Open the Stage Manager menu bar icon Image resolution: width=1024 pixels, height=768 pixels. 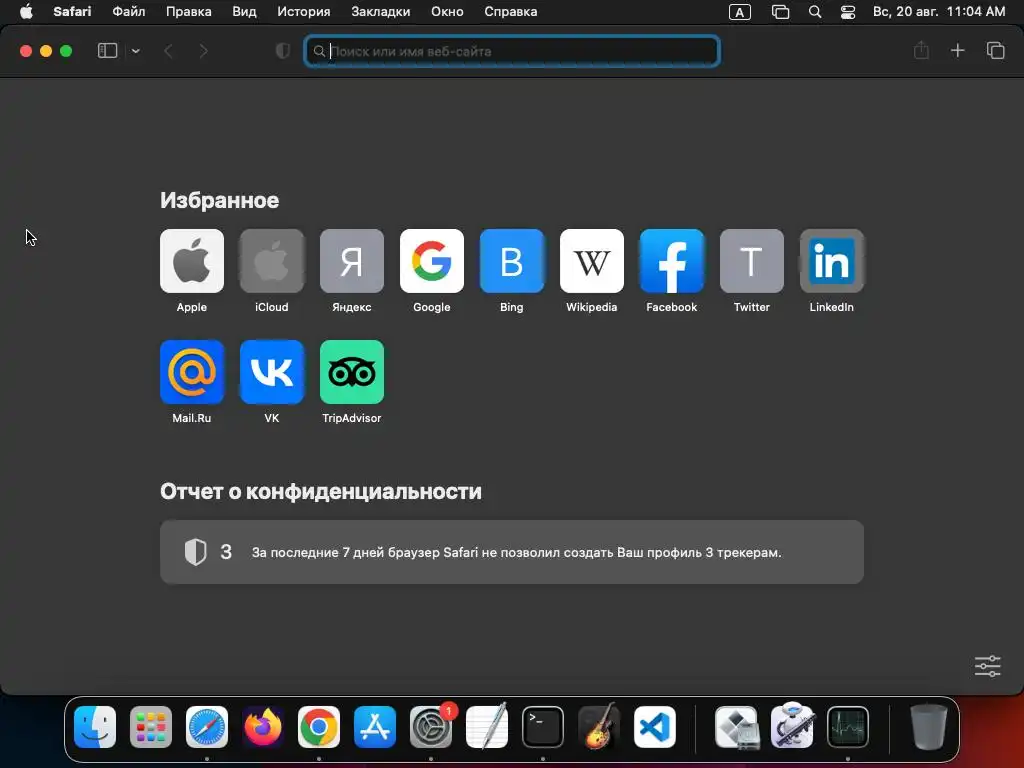(x=780, y=12)
